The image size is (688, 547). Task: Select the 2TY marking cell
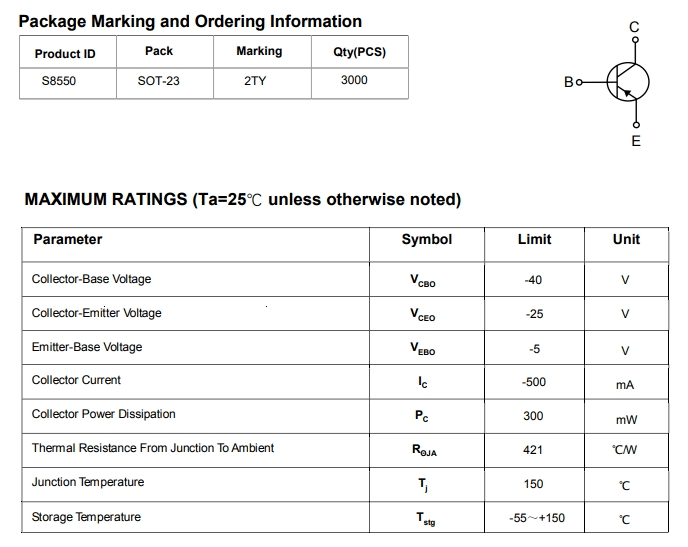pyautogui.click(x=255, y=81)
